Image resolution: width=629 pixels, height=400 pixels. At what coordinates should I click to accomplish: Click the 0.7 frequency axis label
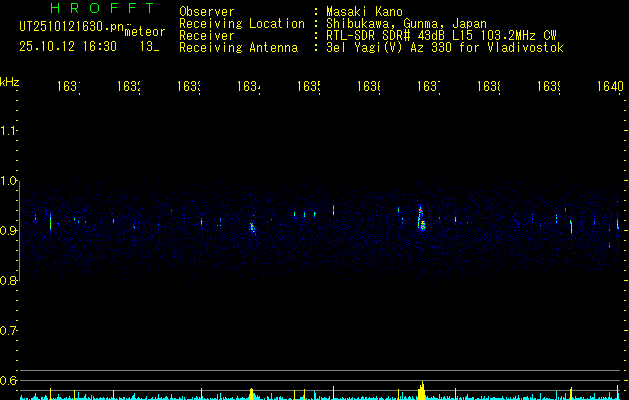coord(8,331)
